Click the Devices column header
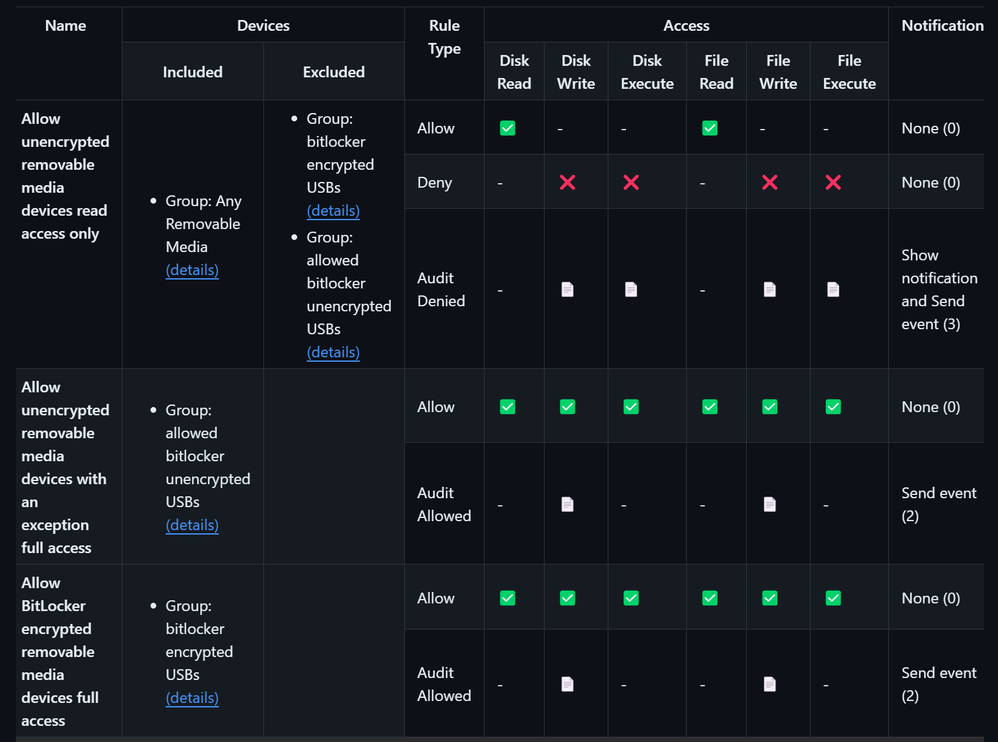Viewport: 998px width, 742px height. [x=263, y=25]
